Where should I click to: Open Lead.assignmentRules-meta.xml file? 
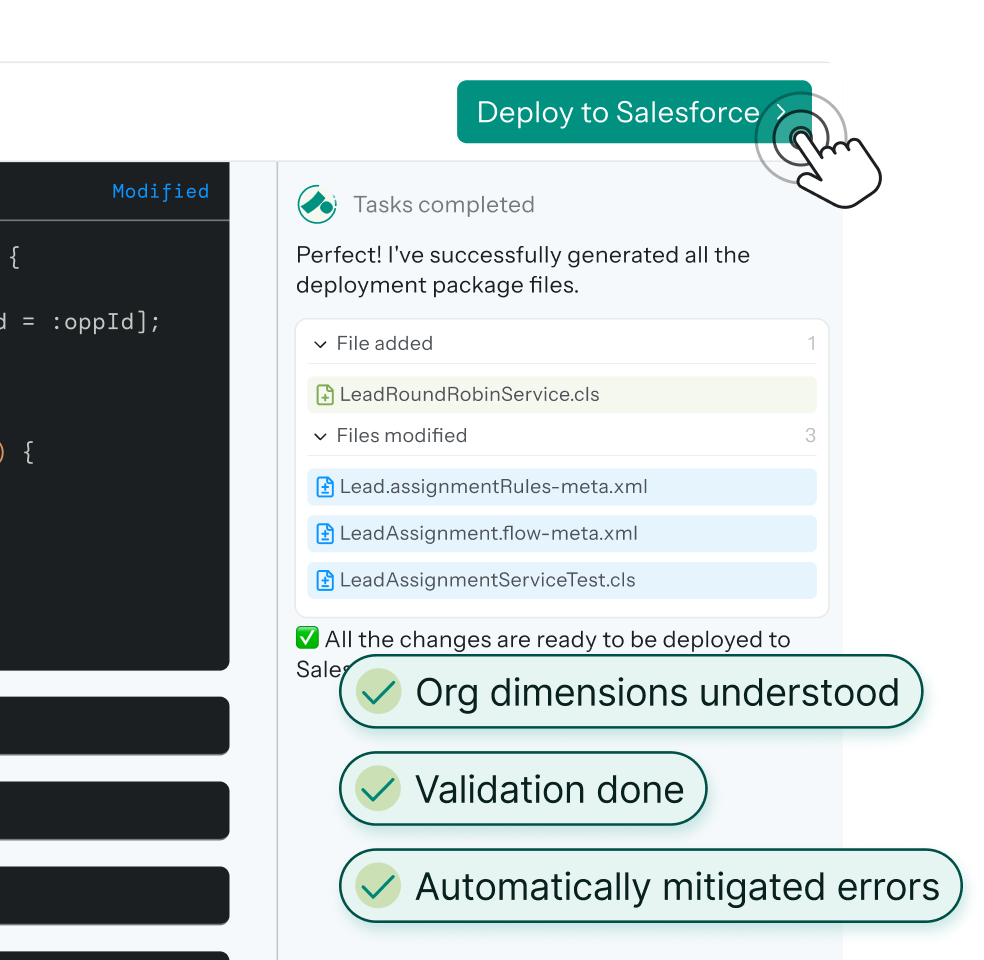[562, 487]
